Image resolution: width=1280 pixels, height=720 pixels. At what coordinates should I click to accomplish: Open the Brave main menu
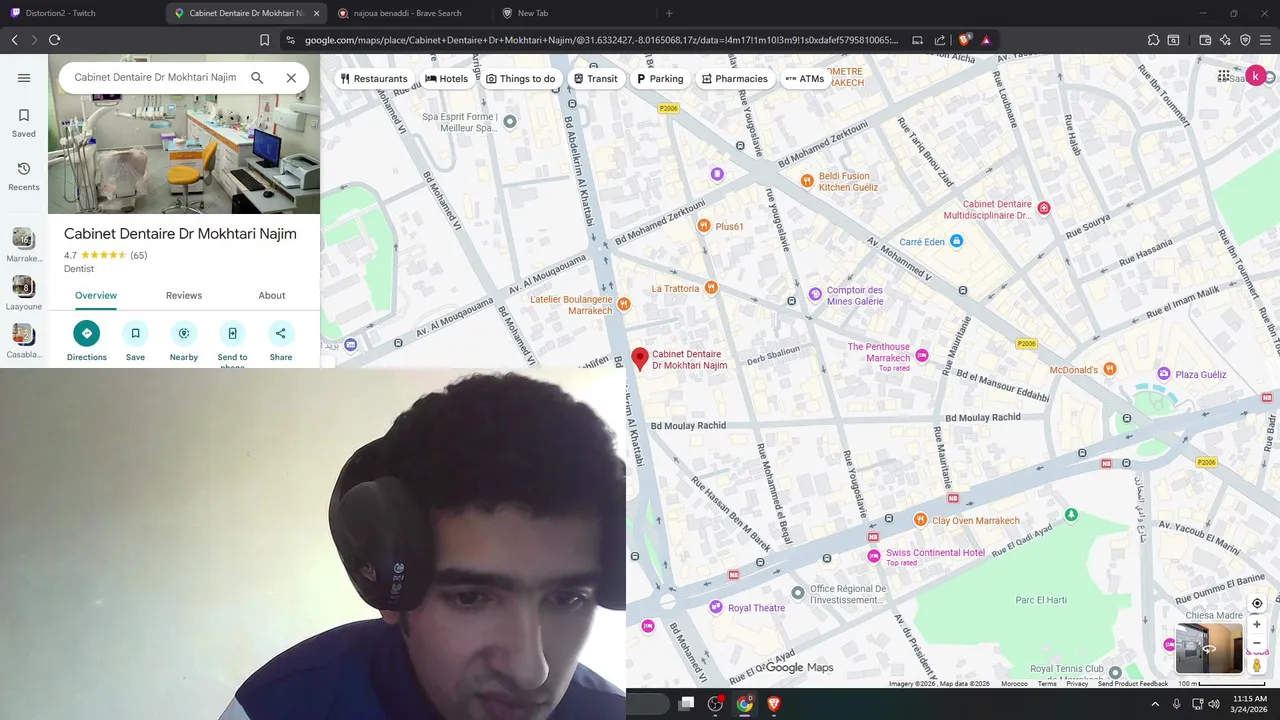tap(1265, 40)
